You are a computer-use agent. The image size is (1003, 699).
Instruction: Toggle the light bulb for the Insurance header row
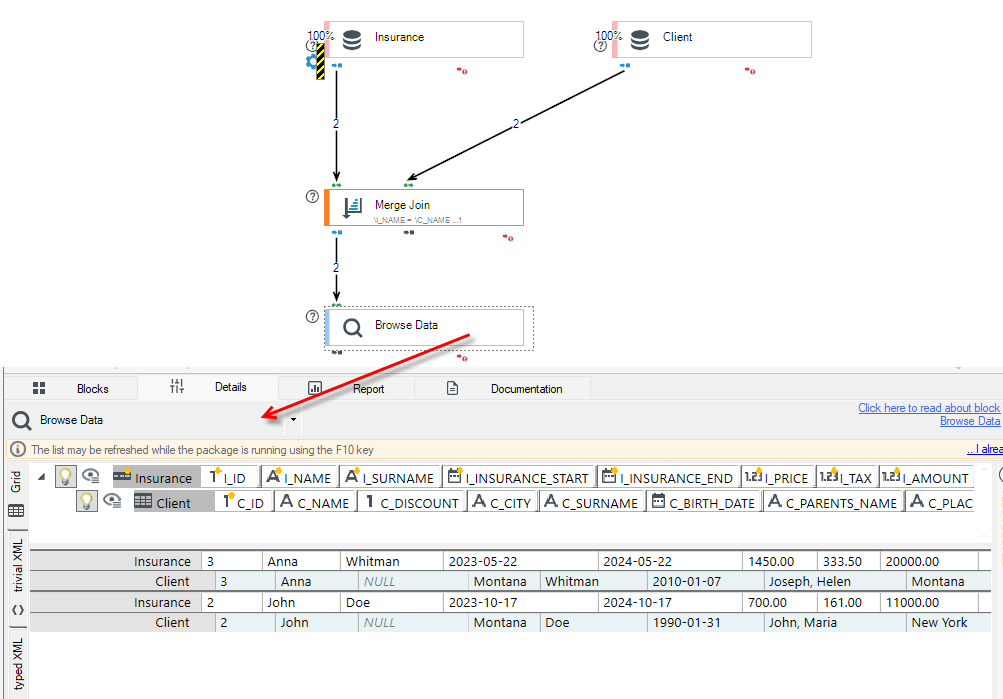[x=65, y=476]
